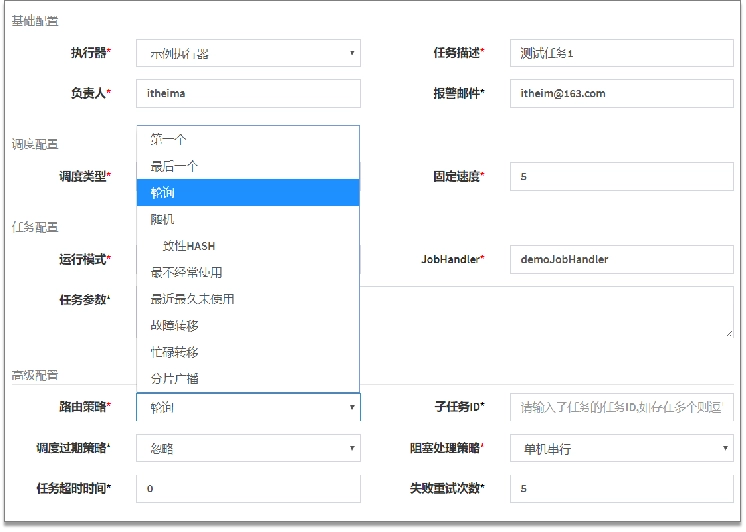This screenshot has height=532, width=746.
Task: Select 故障转移 option
Action: click(248, 326)
